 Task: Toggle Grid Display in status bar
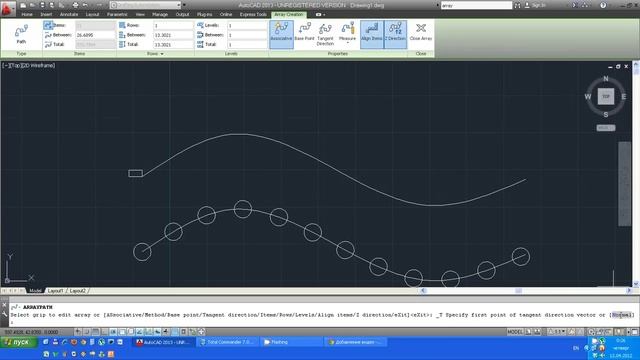point(96,332)
